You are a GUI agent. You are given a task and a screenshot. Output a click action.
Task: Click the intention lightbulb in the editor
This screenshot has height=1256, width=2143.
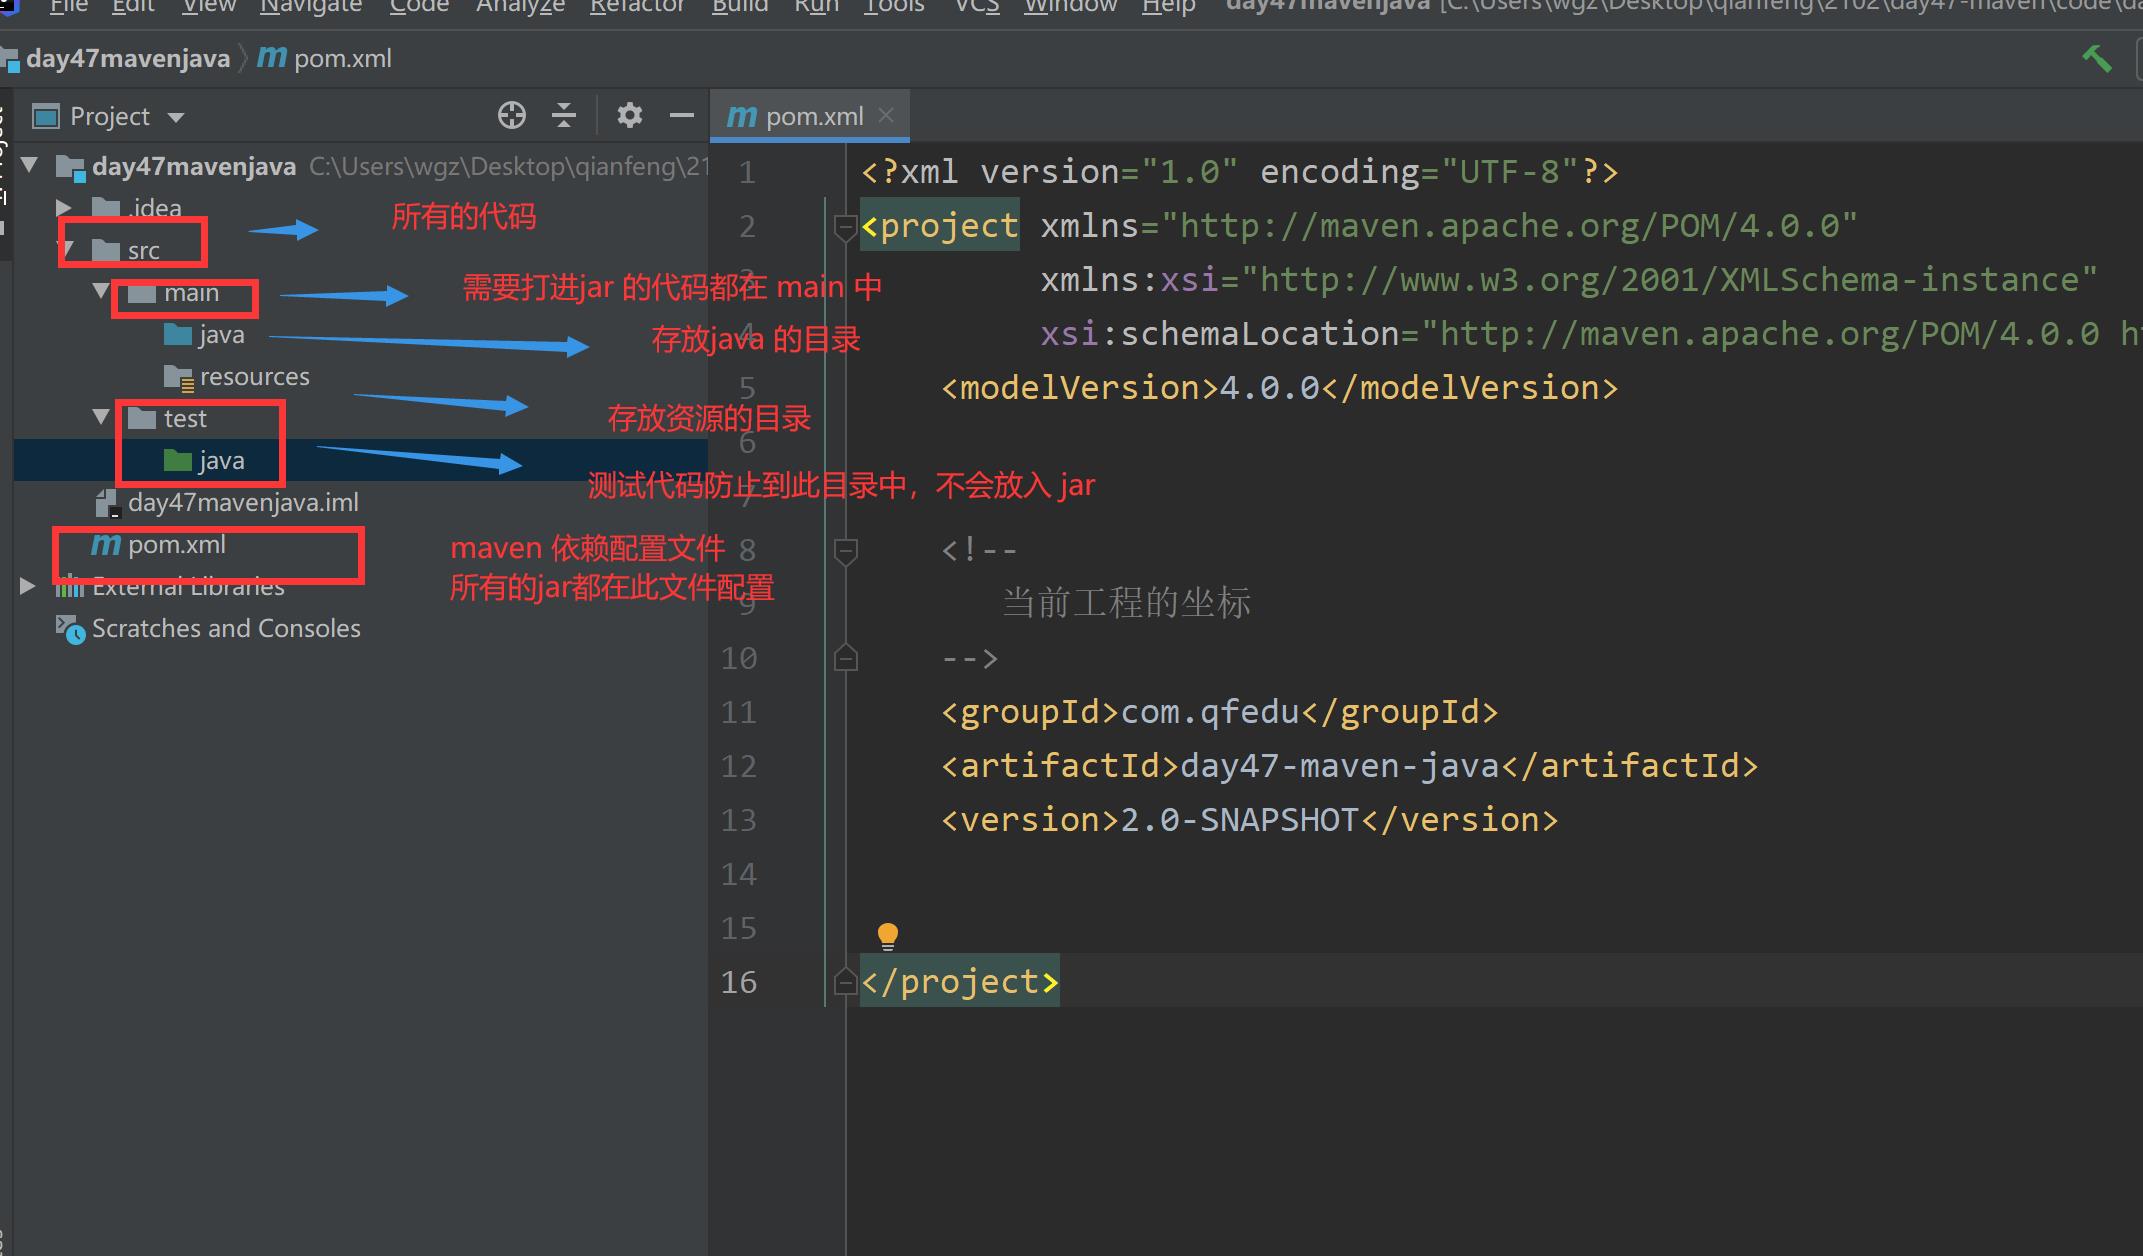click(x=887, y=936)
